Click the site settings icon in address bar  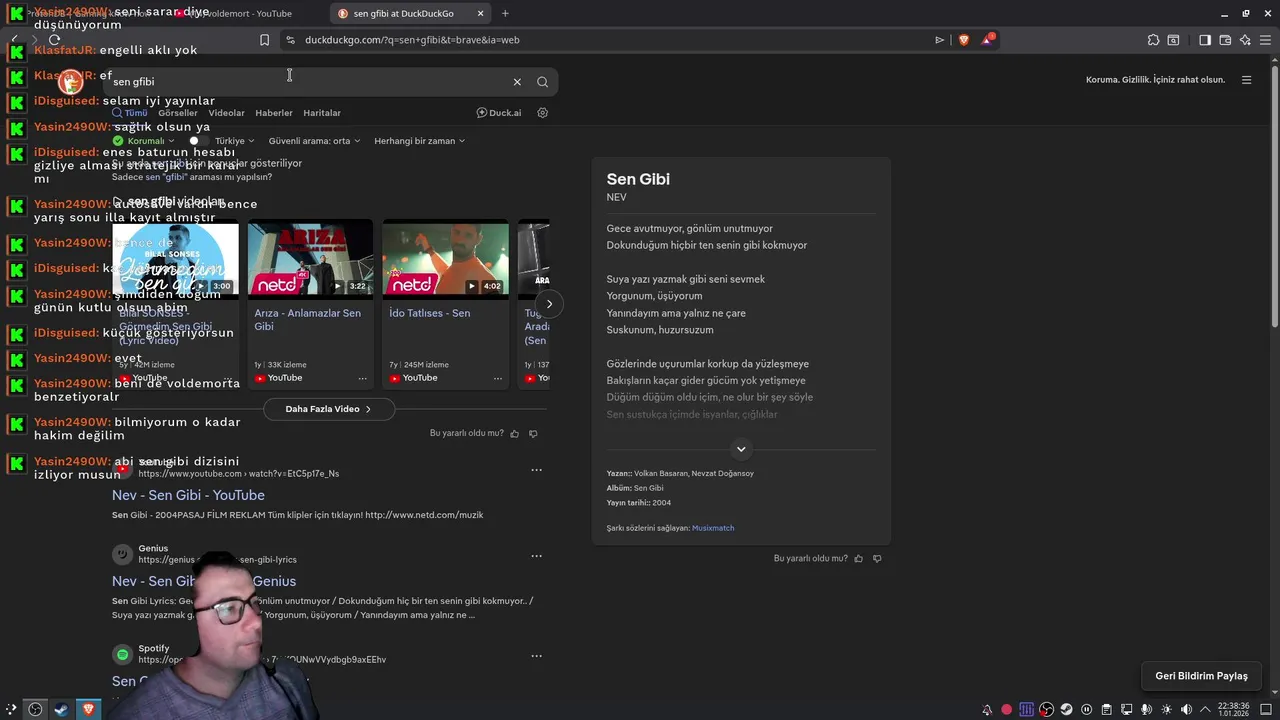(290, 40)
